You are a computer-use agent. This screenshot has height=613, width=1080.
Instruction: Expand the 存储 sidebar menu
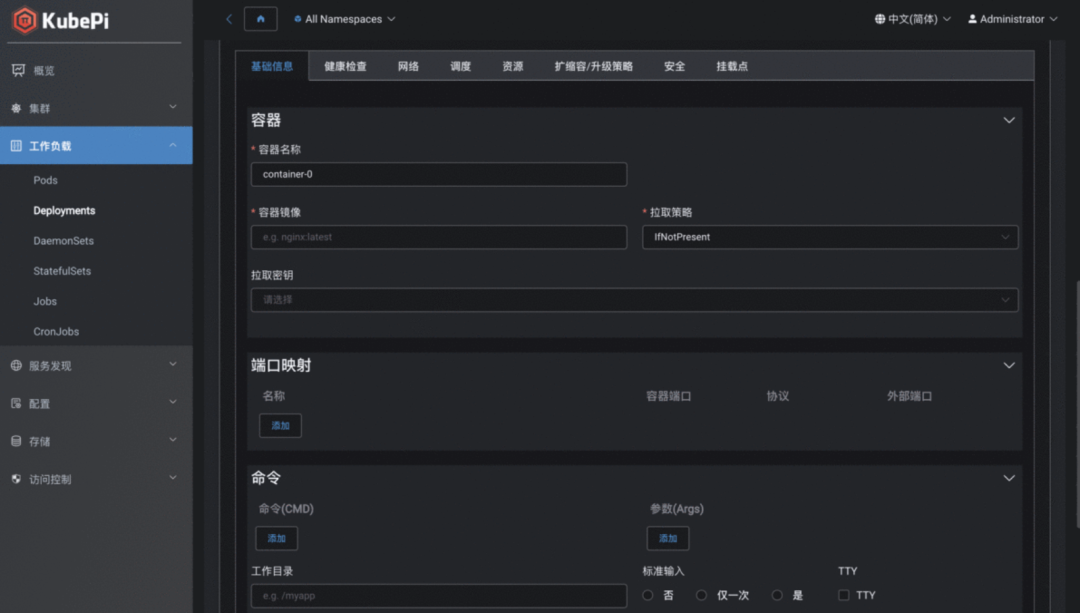click(x=173, y=440)
